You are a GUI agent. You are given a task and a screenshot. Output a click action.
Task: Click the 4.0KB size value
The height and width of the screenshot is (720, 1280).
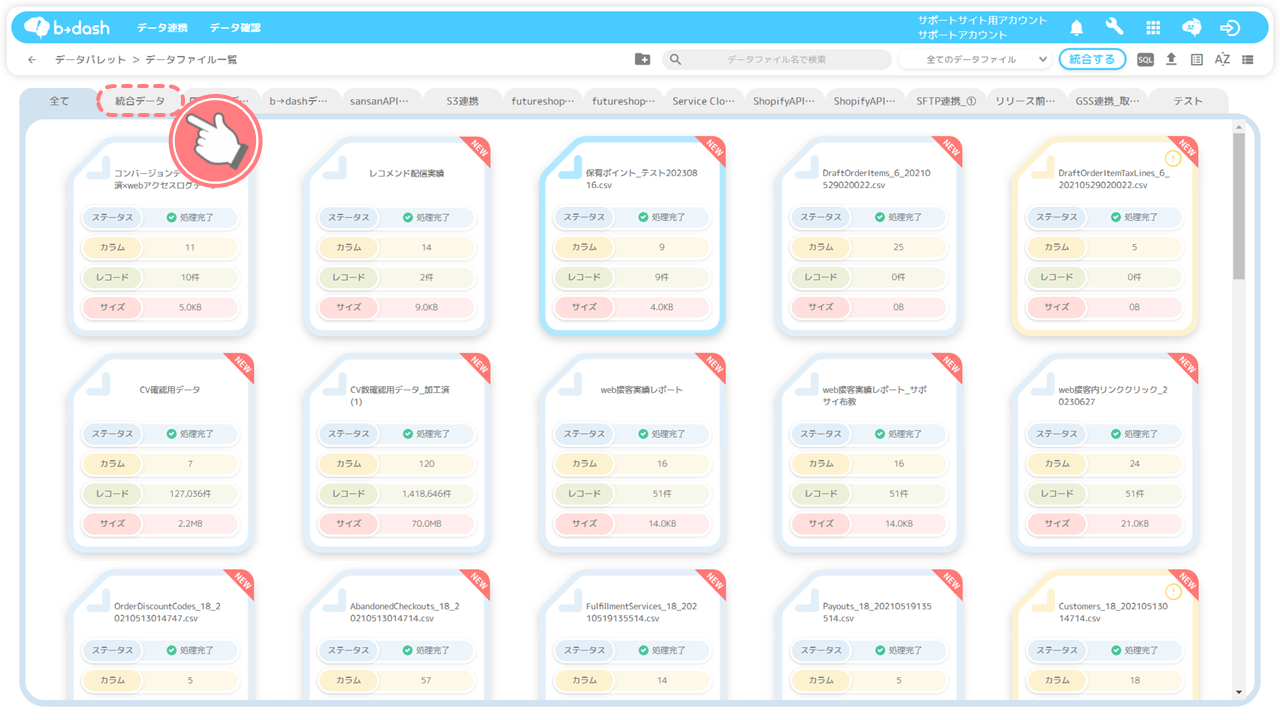click(662, 307)
